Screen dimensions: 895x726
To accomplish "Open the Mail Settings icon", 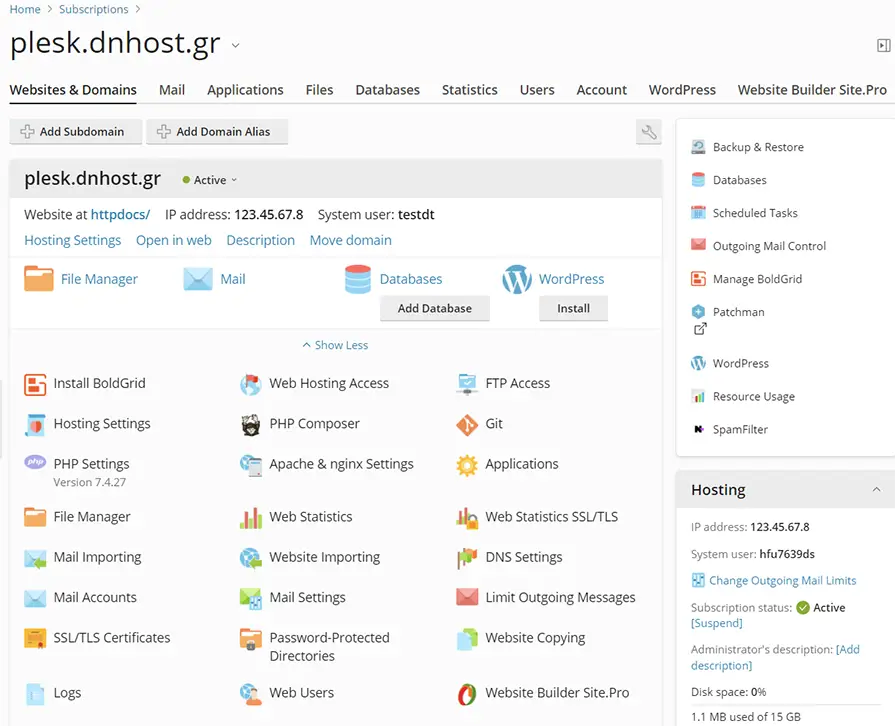I will (251, 598).
